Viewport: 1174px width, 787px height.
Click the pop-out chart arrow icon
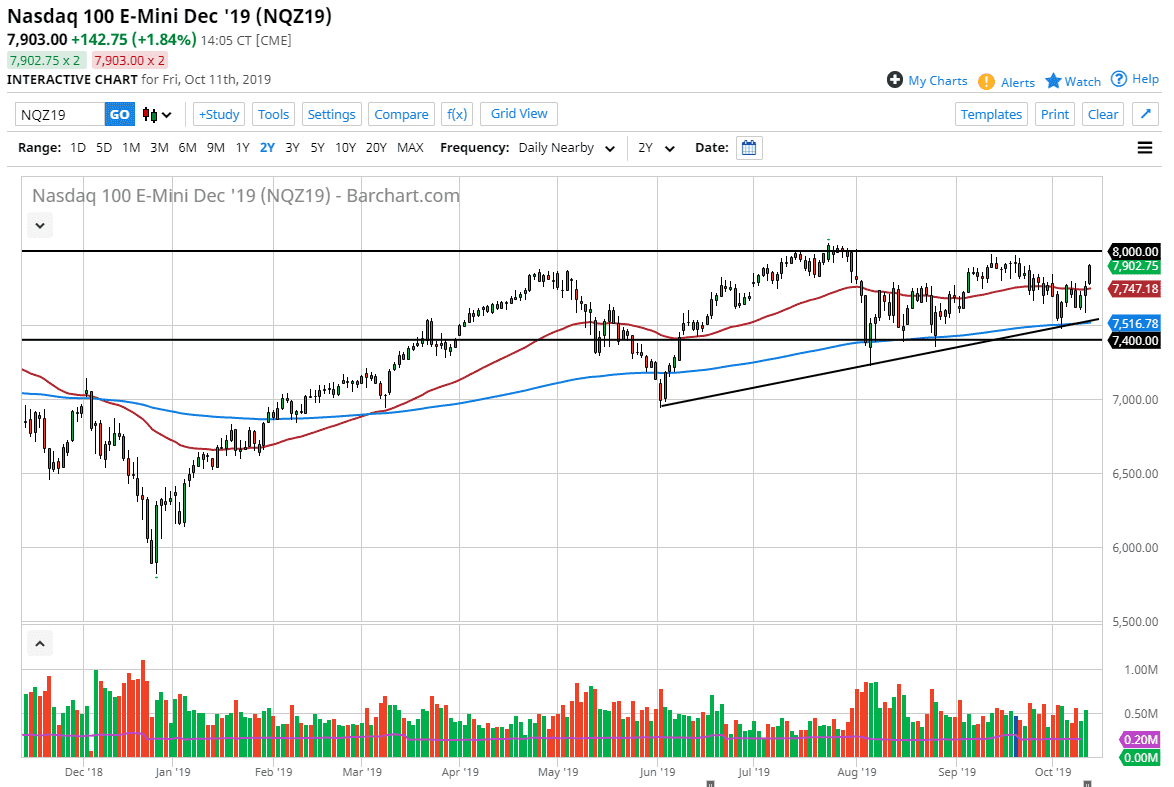pos(1145,114)
